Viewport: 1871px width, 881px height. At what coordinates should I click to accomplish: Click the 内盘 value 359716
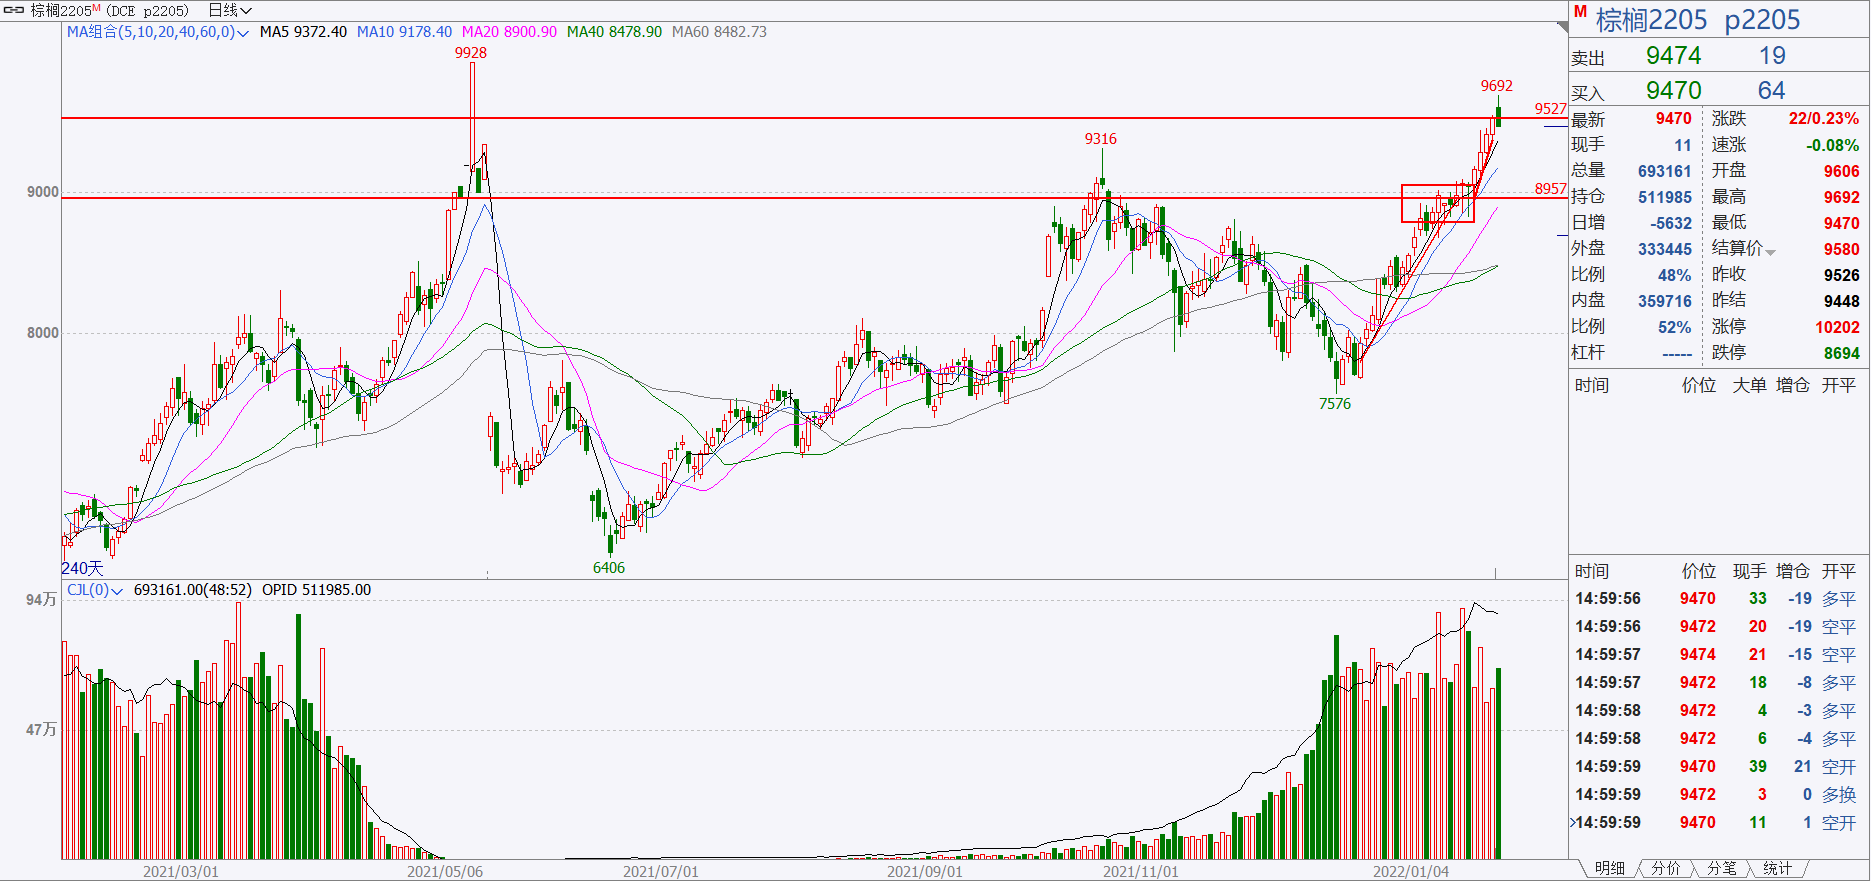click(x=1665, y=301)
